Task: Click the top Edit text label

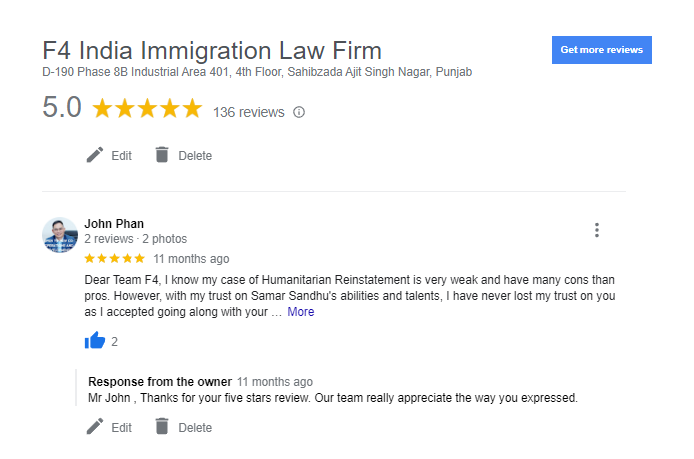Action: click(x=121, y=156)
